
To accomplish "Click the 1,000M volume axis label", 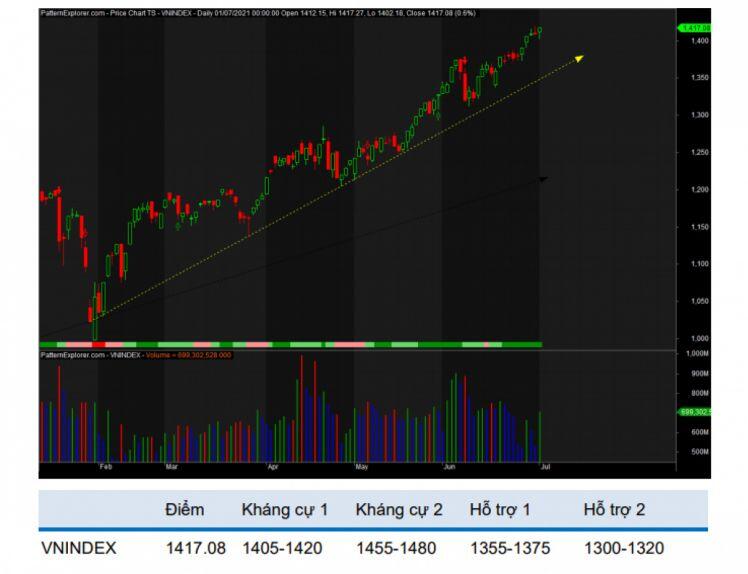I will pos(697,354).
